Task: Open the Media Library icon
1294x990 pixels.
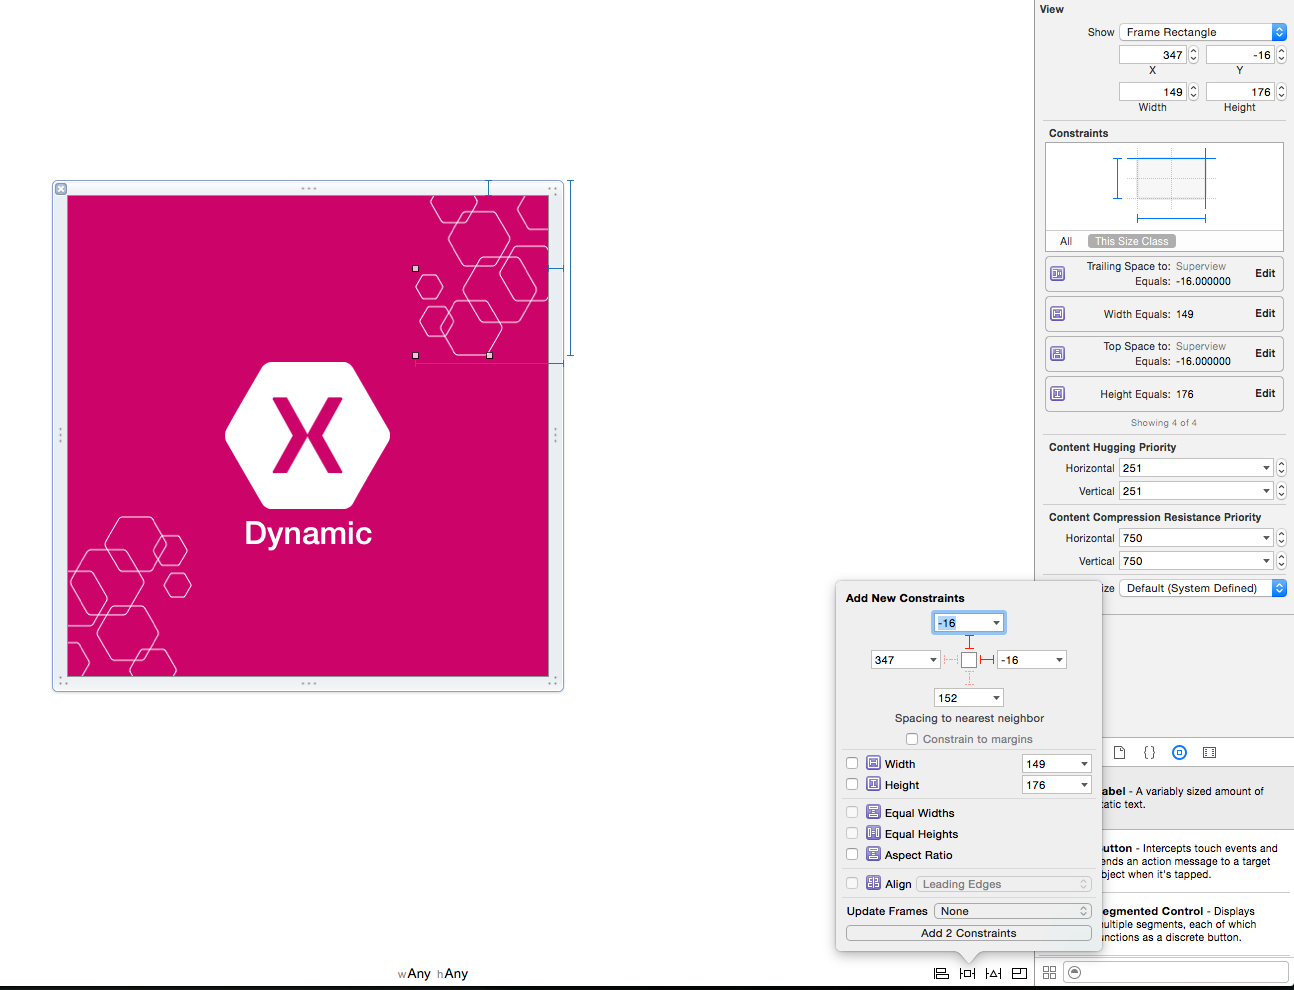Action: [1209, 752]
